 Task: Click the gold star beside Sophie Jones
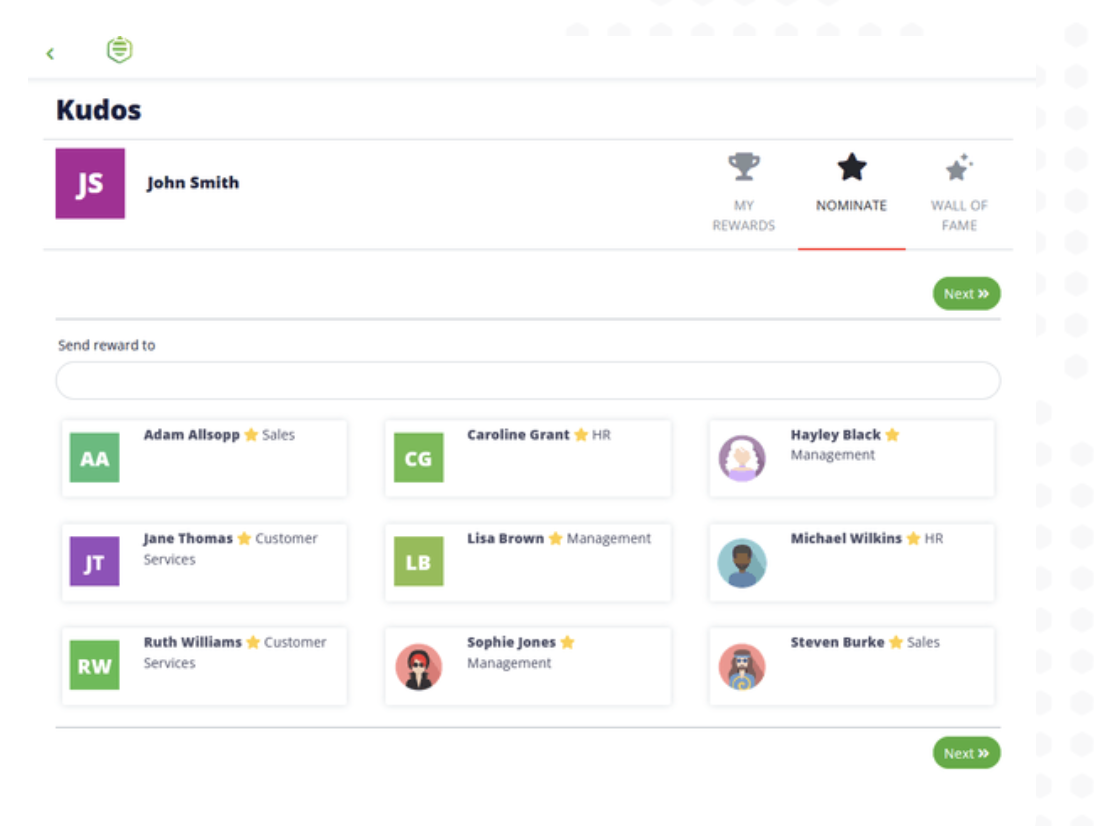[569, 641]
